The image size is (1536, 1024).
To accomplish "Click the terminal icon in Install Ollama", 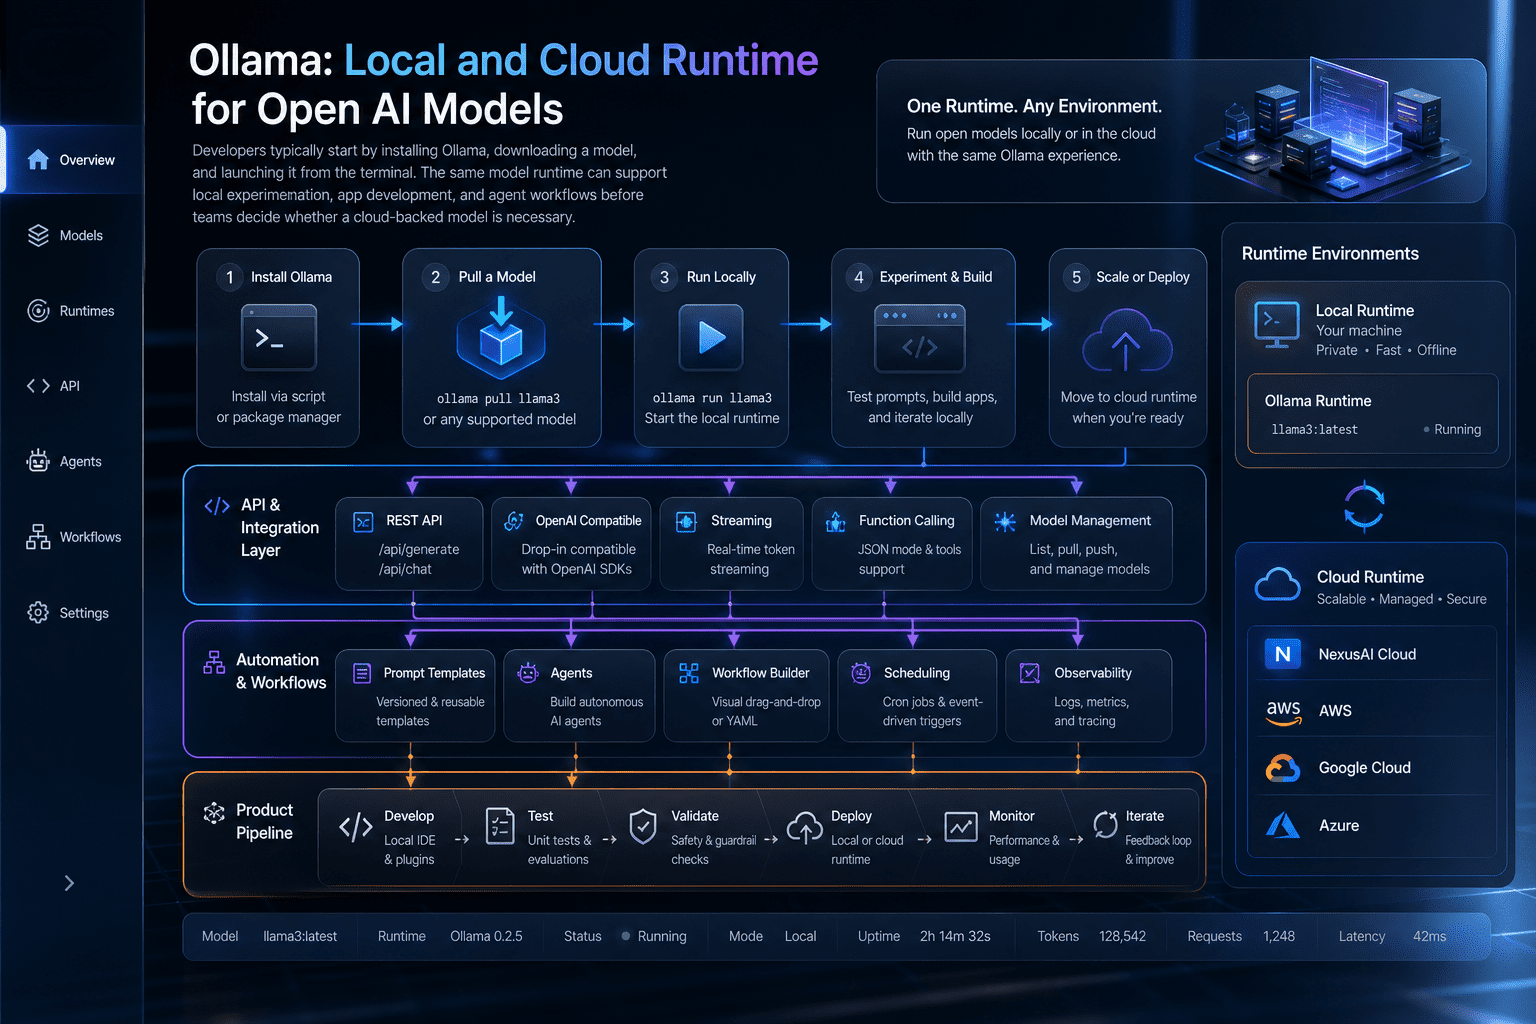I will tap(279, 338).
